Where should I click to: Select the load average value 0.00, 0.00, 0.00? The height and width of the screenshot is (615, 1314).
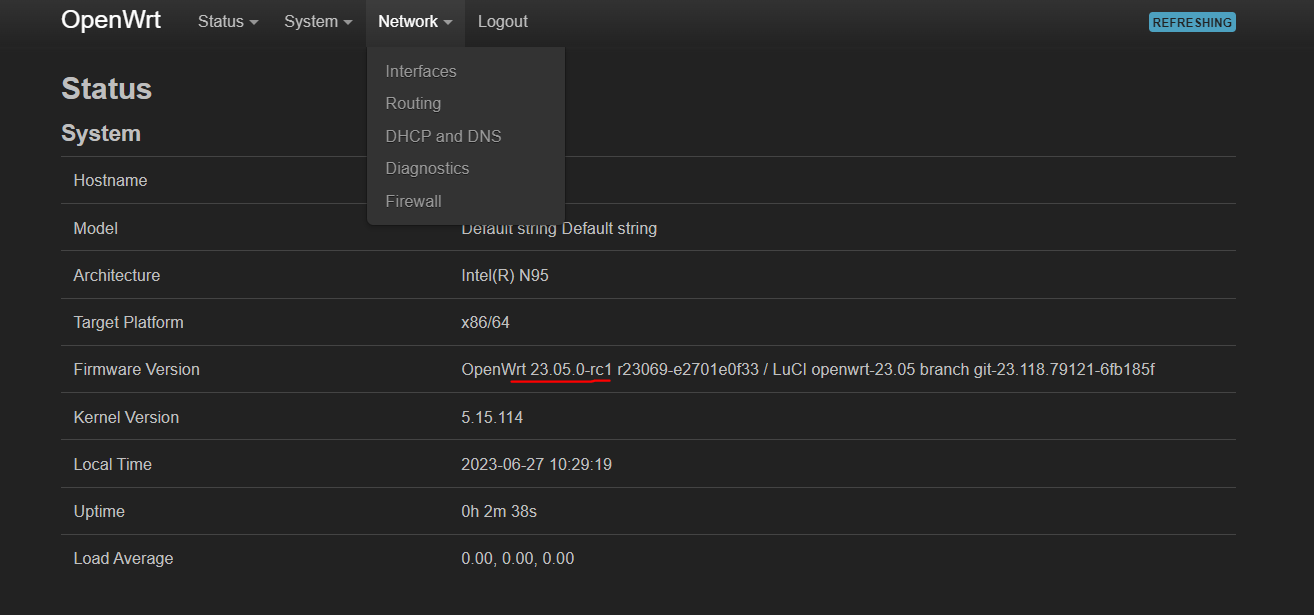518,559
